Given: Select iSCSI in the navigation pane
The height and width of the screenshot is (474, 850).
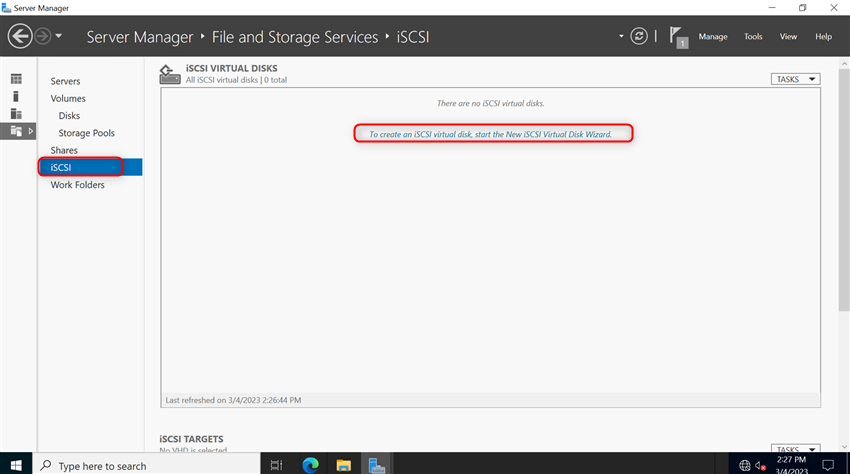Looking at the screenshot, I should [x=90, y=168].
